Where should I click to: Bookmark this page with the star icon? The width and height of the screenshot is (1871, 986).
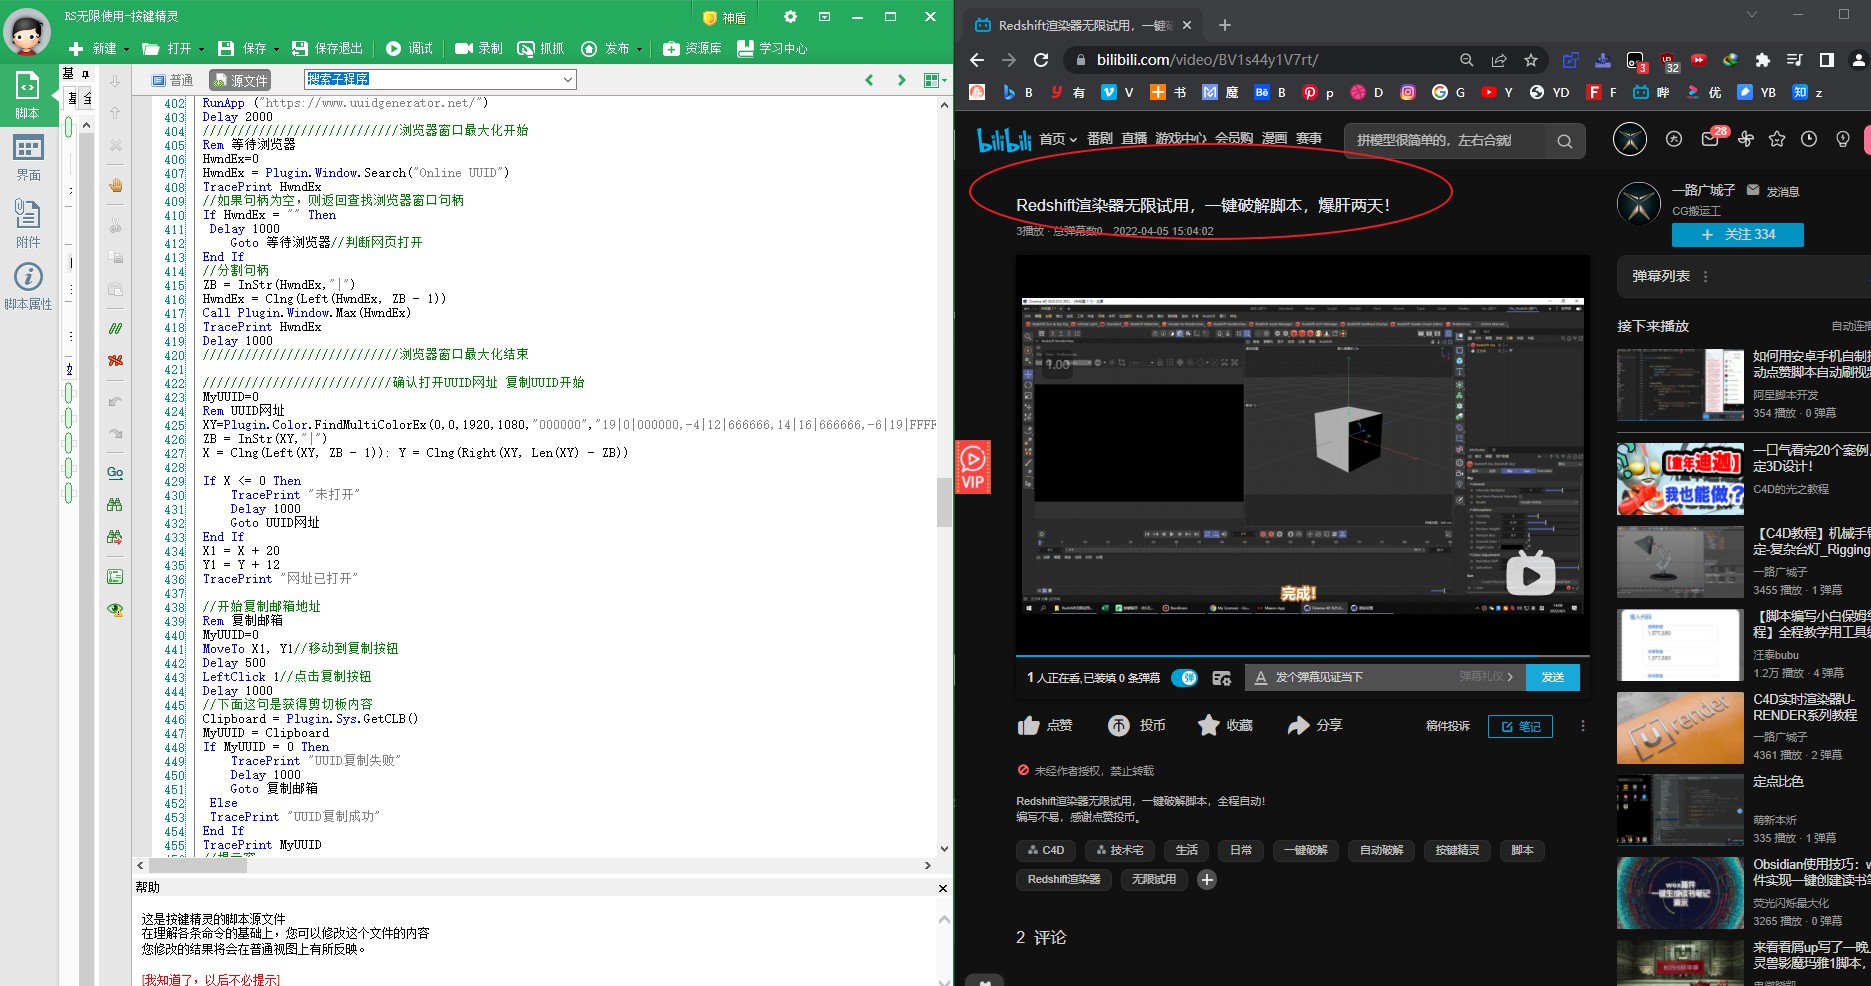coord(1530,60)
